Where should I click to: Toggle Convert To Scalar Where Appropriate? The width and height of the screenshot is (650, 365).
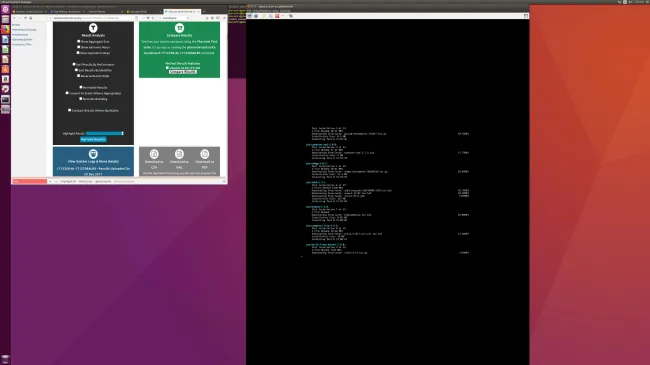(x=67, y=93)
